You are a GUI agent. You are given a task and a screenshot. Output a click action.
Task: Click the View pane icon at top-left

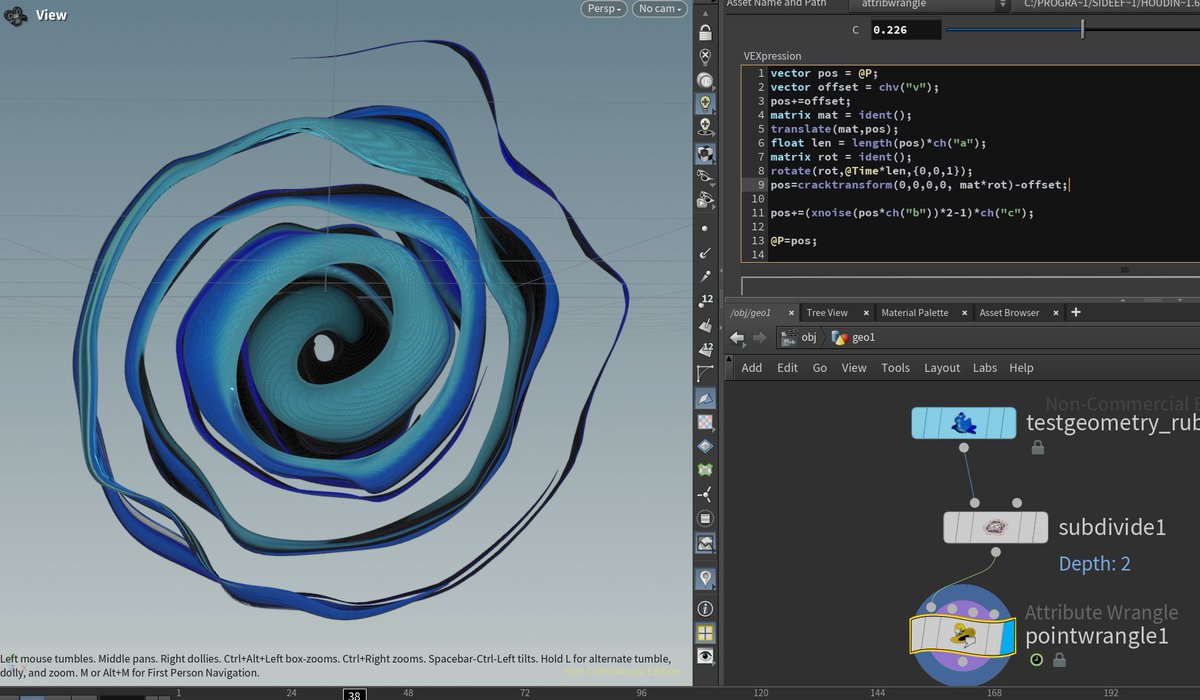pos(14,16)
